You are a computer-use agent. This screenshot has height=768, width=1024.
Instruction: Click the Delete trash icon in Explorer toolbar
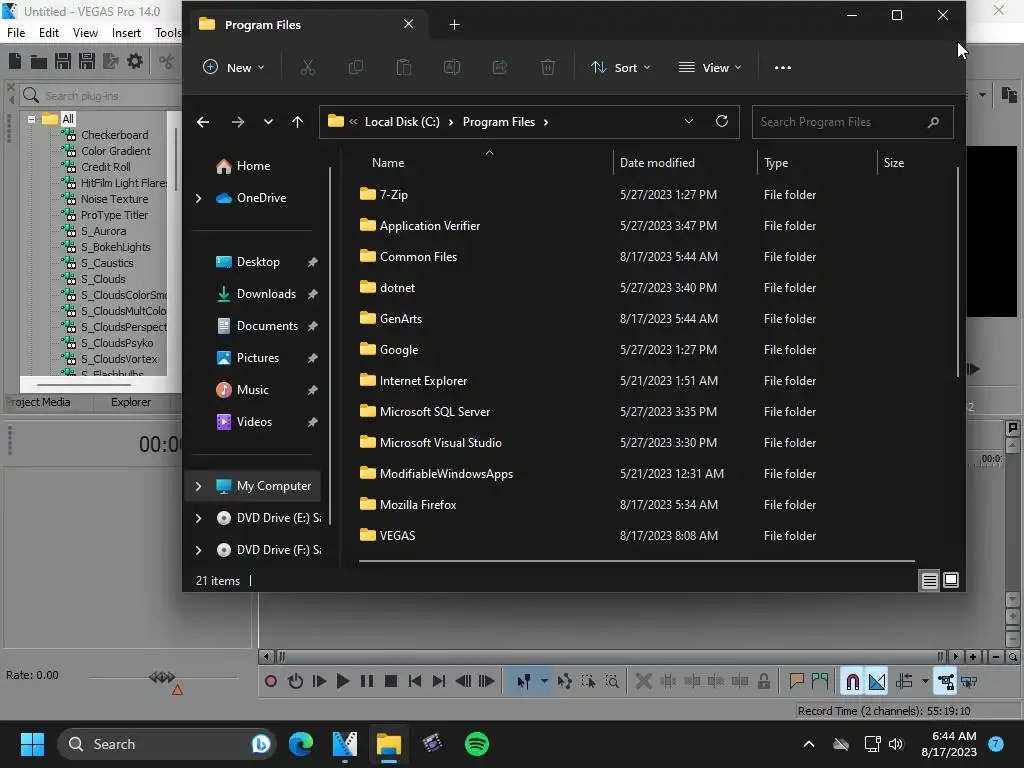pos(548,67)
